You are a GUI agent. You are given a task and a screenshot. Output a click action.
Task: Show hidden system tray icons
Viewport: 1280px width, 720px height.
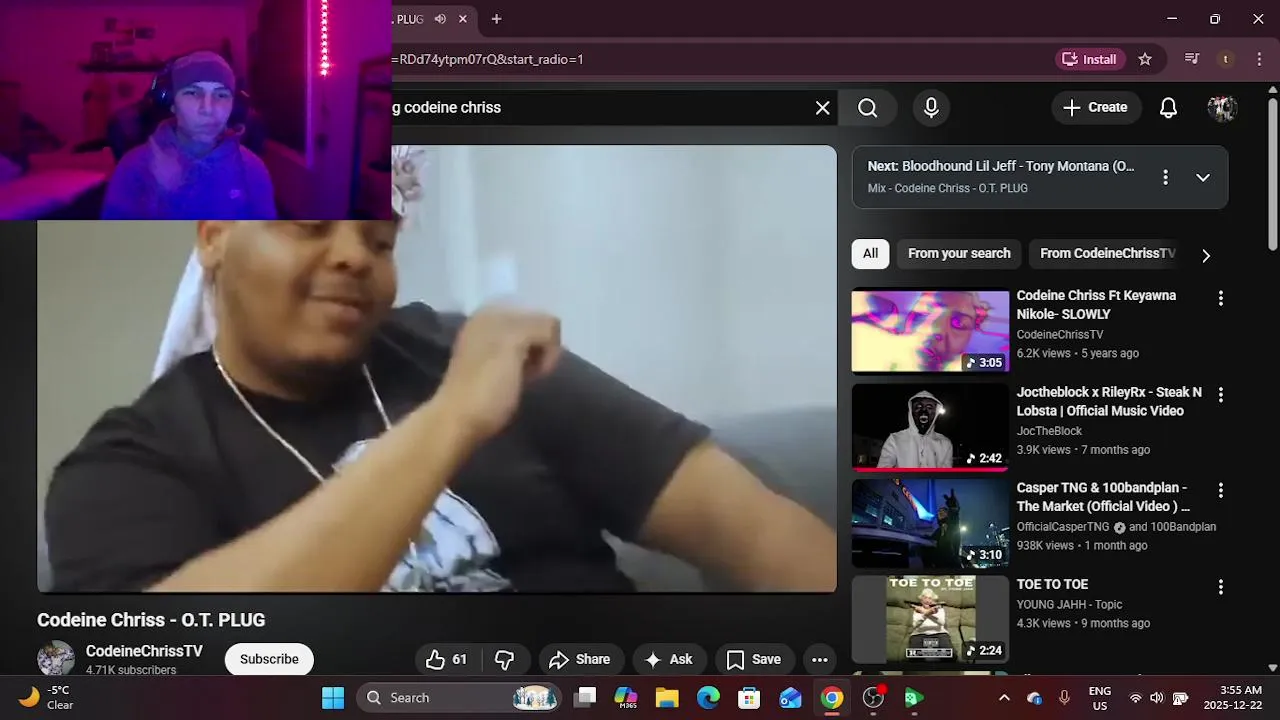(1004, 697)
